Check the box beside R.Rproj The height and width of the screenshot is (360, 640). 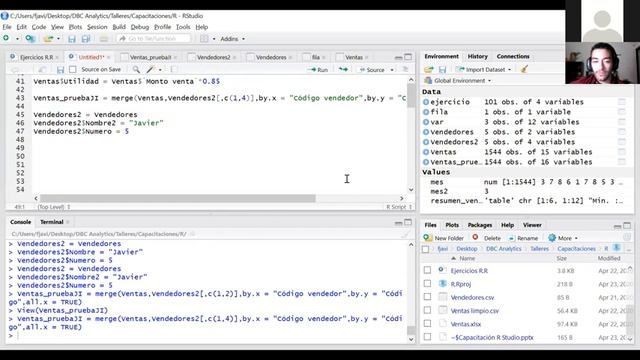pyautogui.click(x=427, y=284)
